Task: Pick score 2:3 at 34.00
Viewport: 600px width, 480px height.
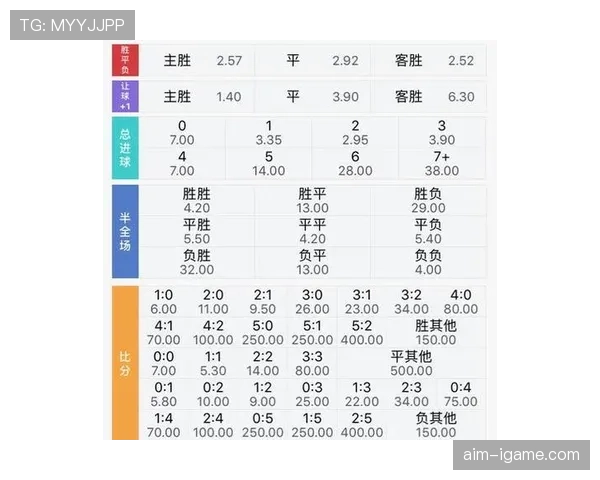Action: (x=411, y=395)
